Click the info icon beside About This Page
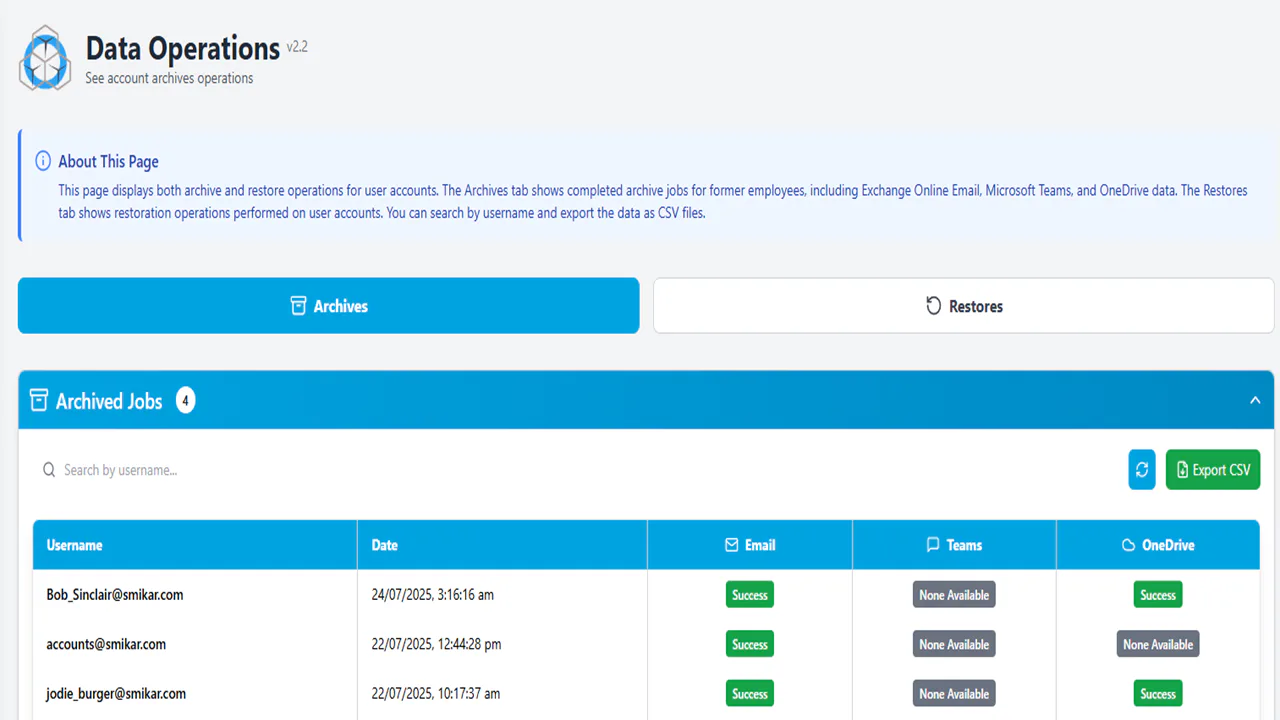1280x720 pixels. pos(43,161)
